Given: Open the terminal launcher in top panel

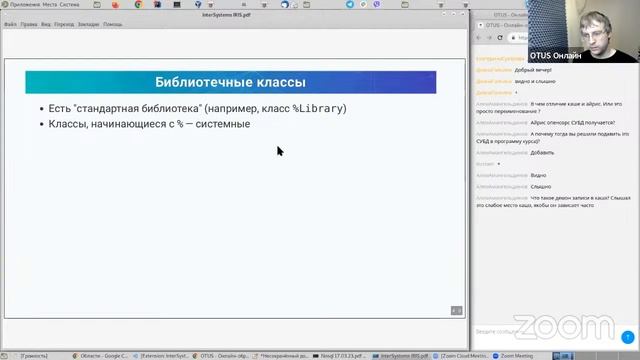Looking at the screenshot, I should coord(177,5).
